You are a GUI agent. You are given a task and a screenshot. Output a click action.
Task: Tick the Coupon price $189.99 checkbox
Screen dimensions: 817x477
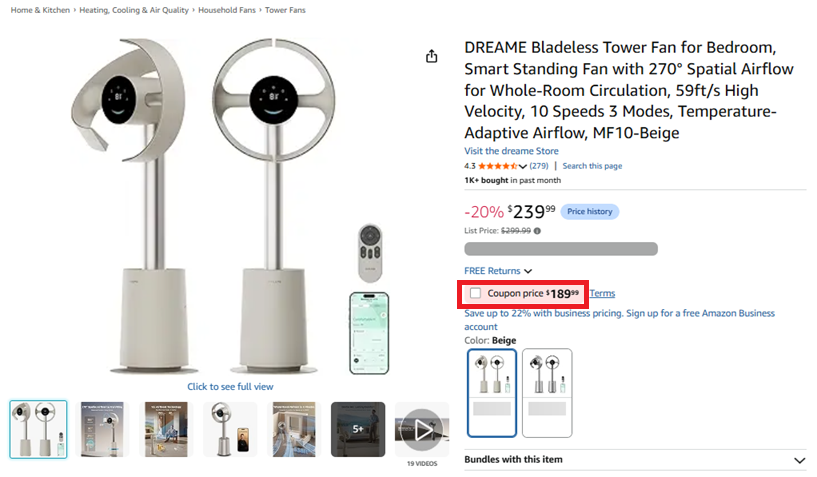point(475,293)
